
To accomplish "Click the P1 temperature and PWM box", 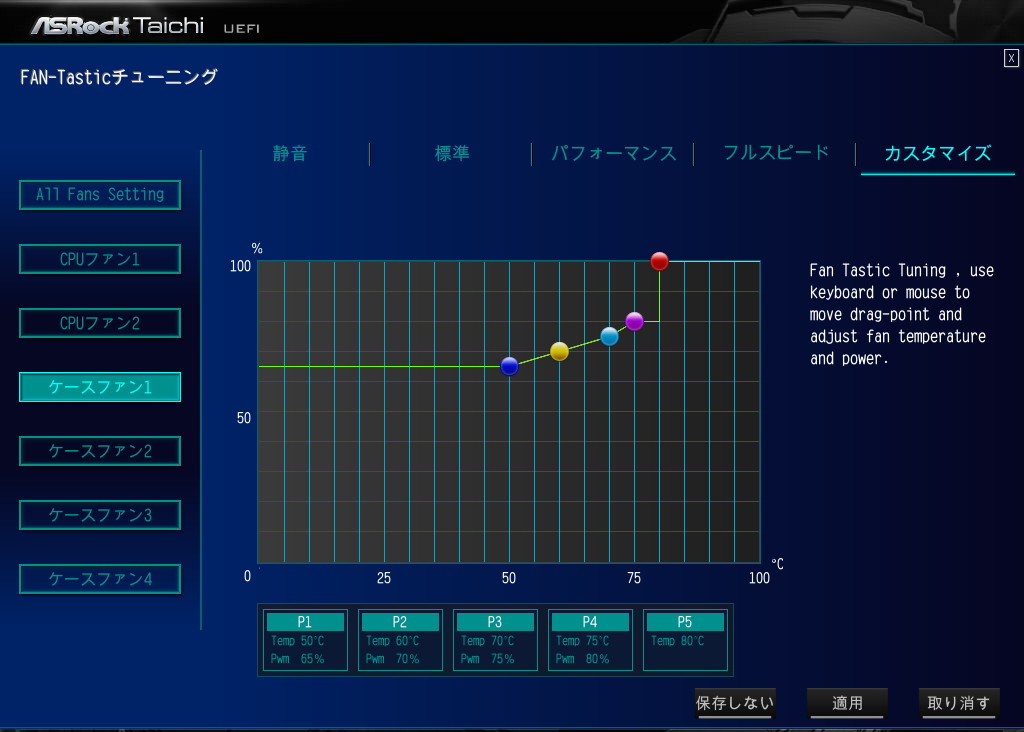I will point(305,640).
